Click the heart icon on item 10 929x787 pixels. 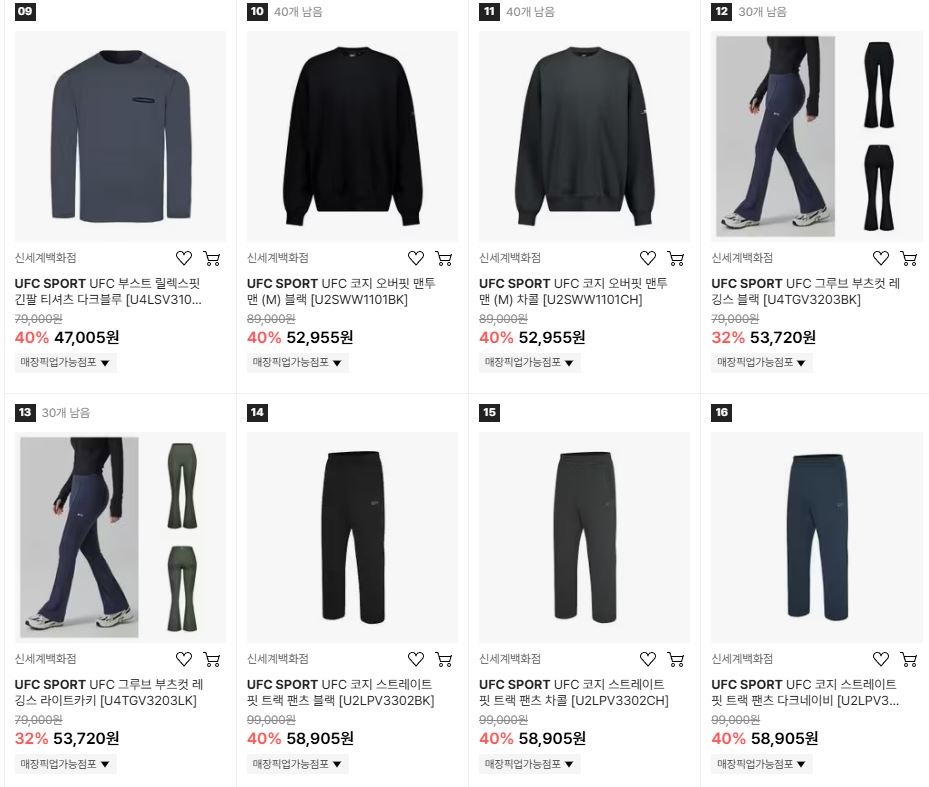(416, 258)
